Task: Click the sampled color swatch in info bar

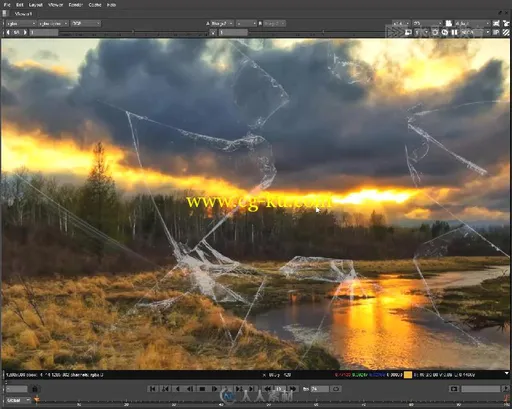Action: (x=408, y=375)
